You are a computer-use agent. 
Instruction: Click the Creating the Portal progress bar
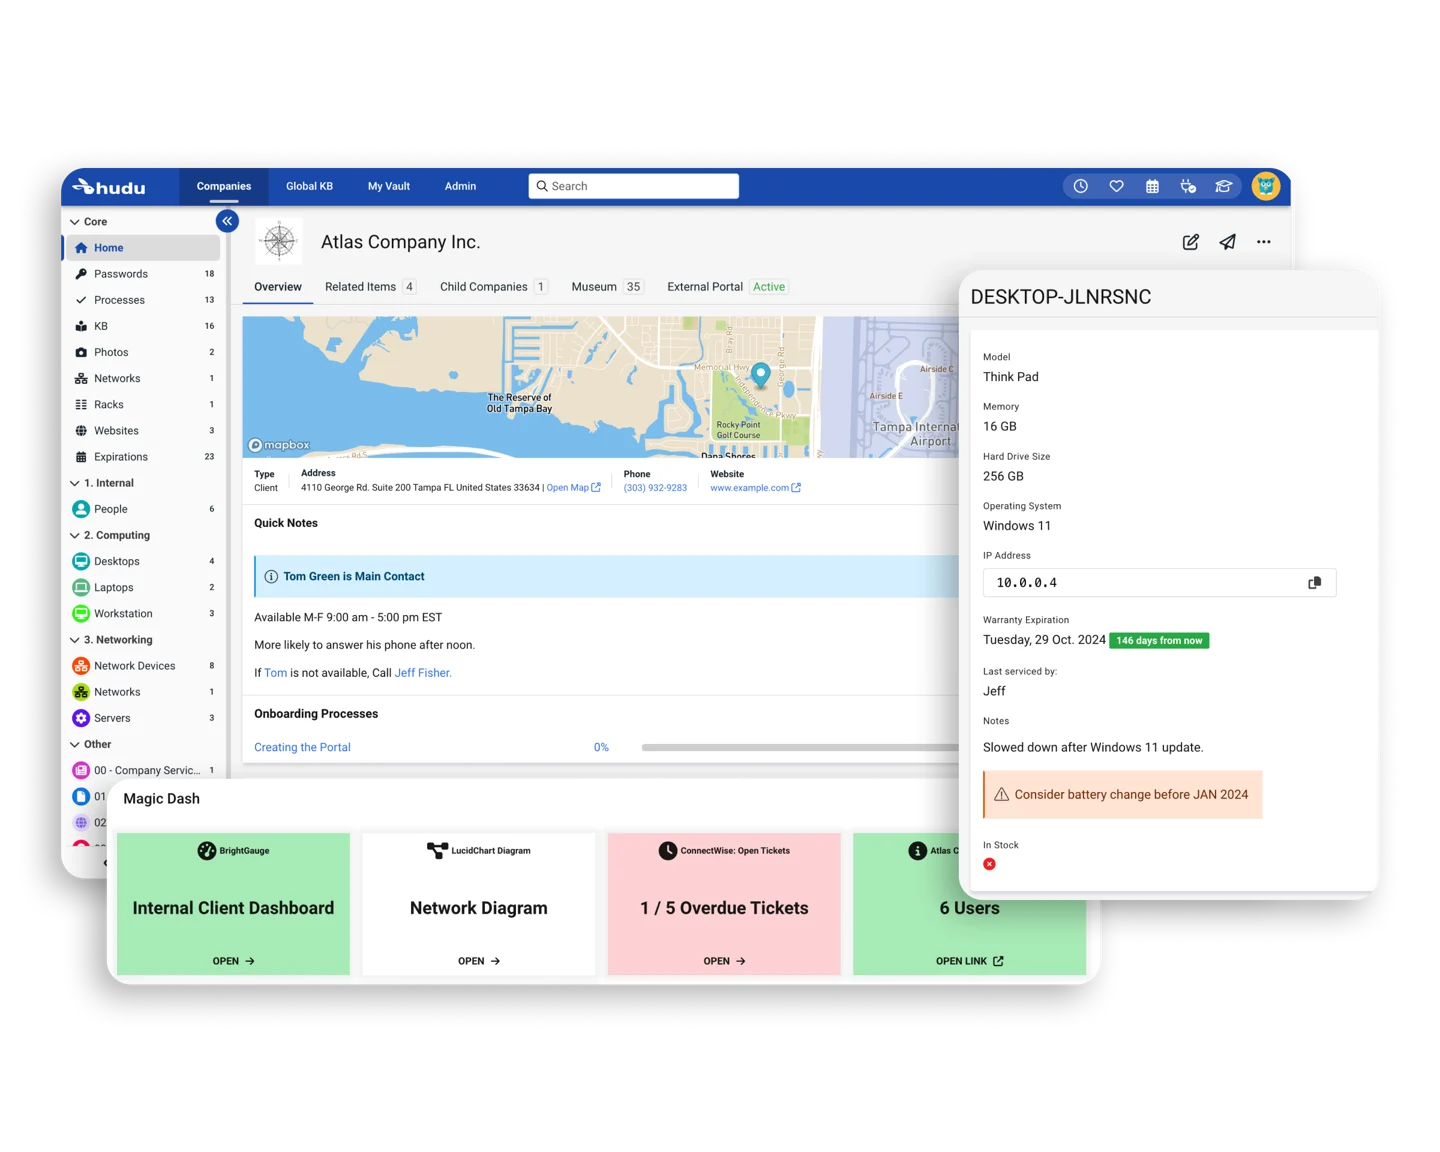(x=800, y=747)
